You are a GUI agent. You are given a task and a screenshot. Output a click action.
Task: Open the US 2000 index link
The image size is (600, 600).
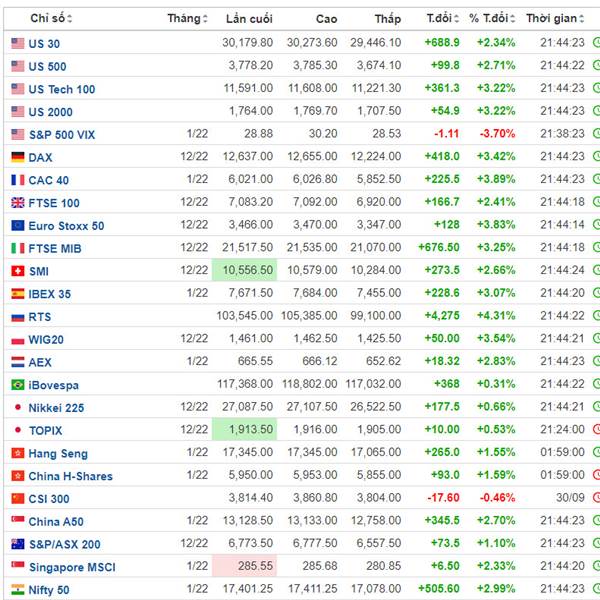51,112
